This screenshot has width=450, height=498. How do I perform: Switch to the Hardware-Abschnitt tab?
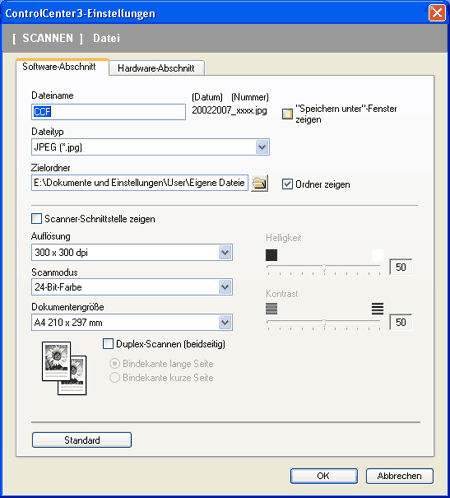coord(156,68)
